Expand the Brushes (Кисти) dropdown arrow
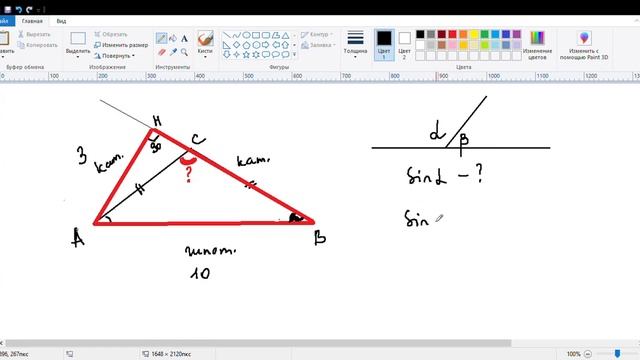The height and width of the screenshot is (360, 640). [x=205, y=57]
